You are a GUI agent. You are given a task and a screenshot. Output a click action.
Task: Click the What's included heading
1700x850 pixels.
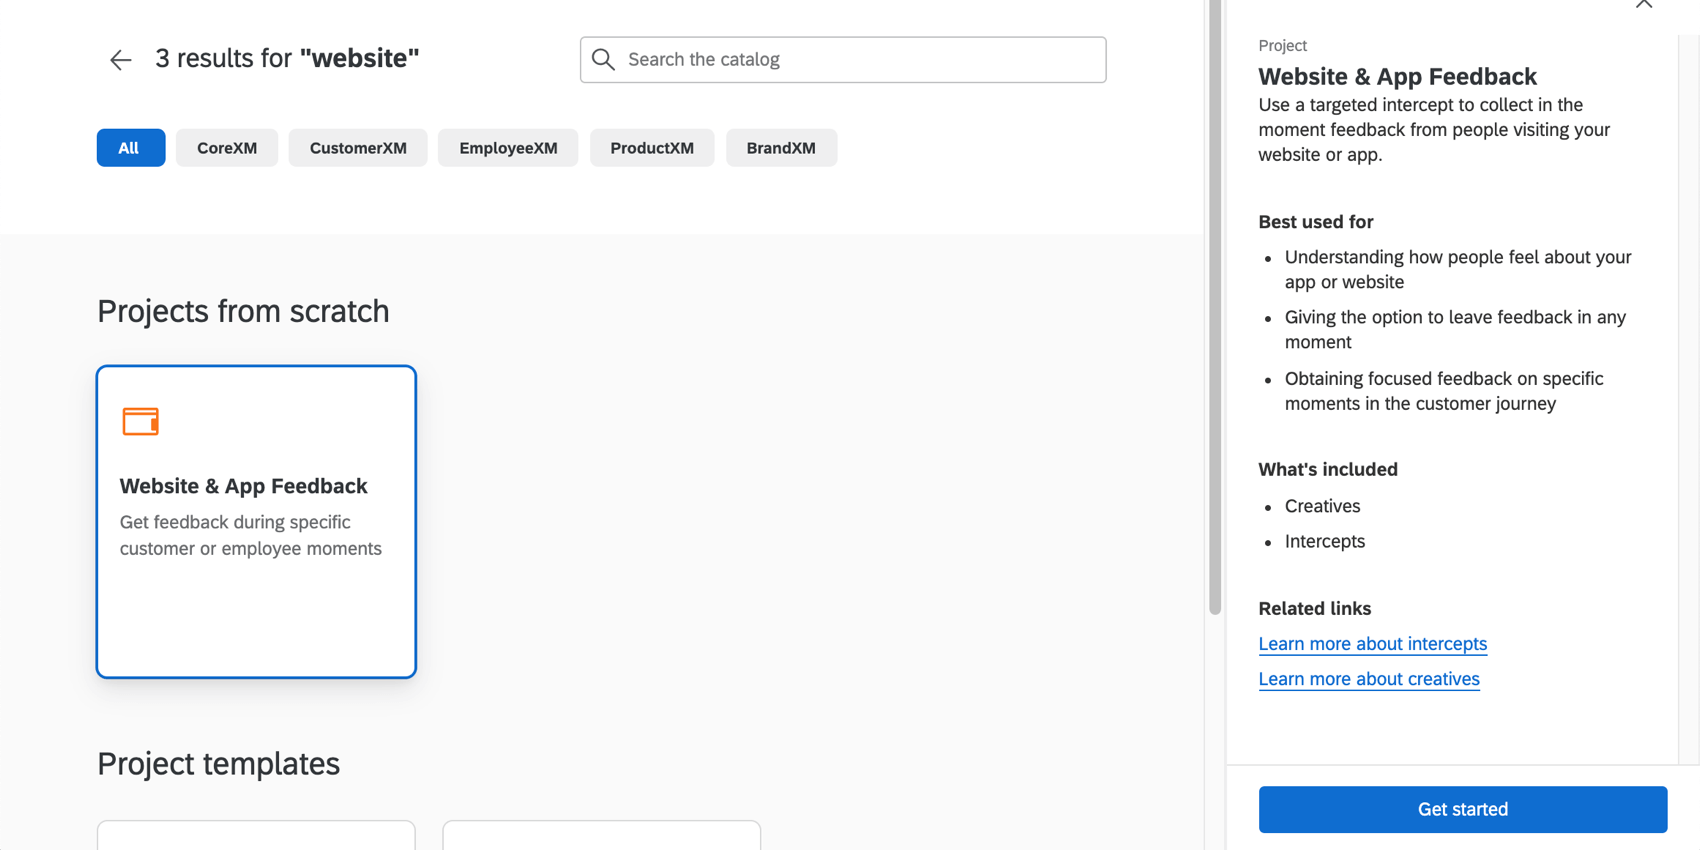click(1327, 470)
